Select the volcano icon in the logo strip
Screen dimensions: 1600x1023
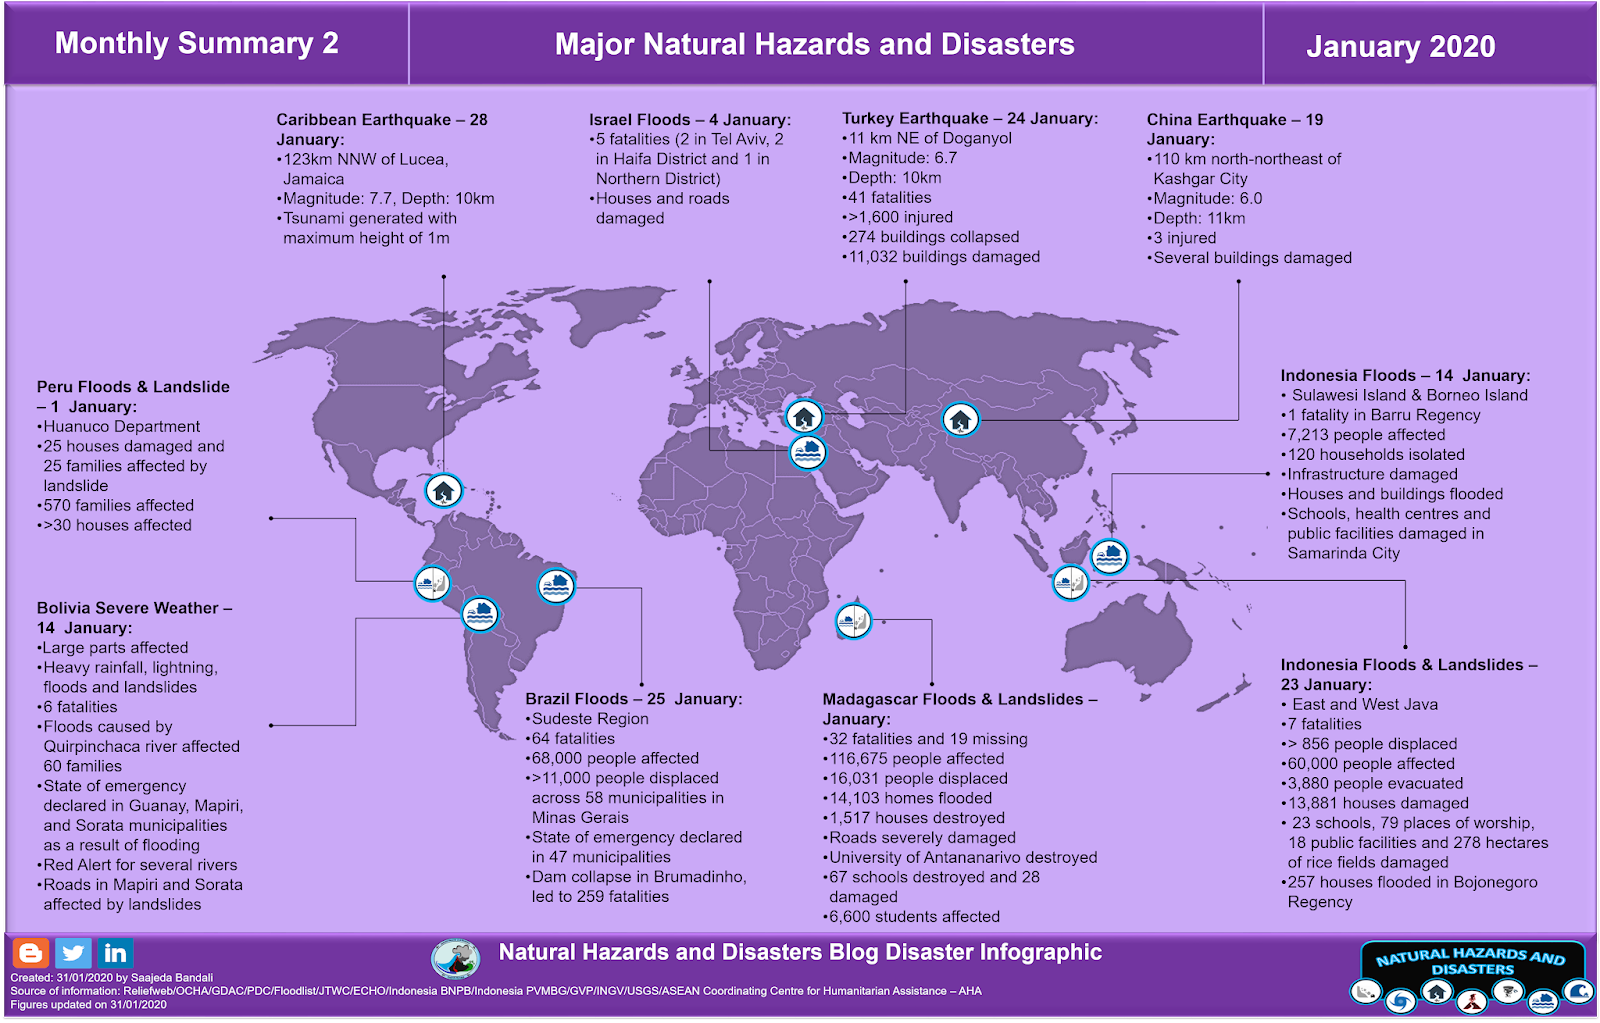click(x=1472, y=1000)
